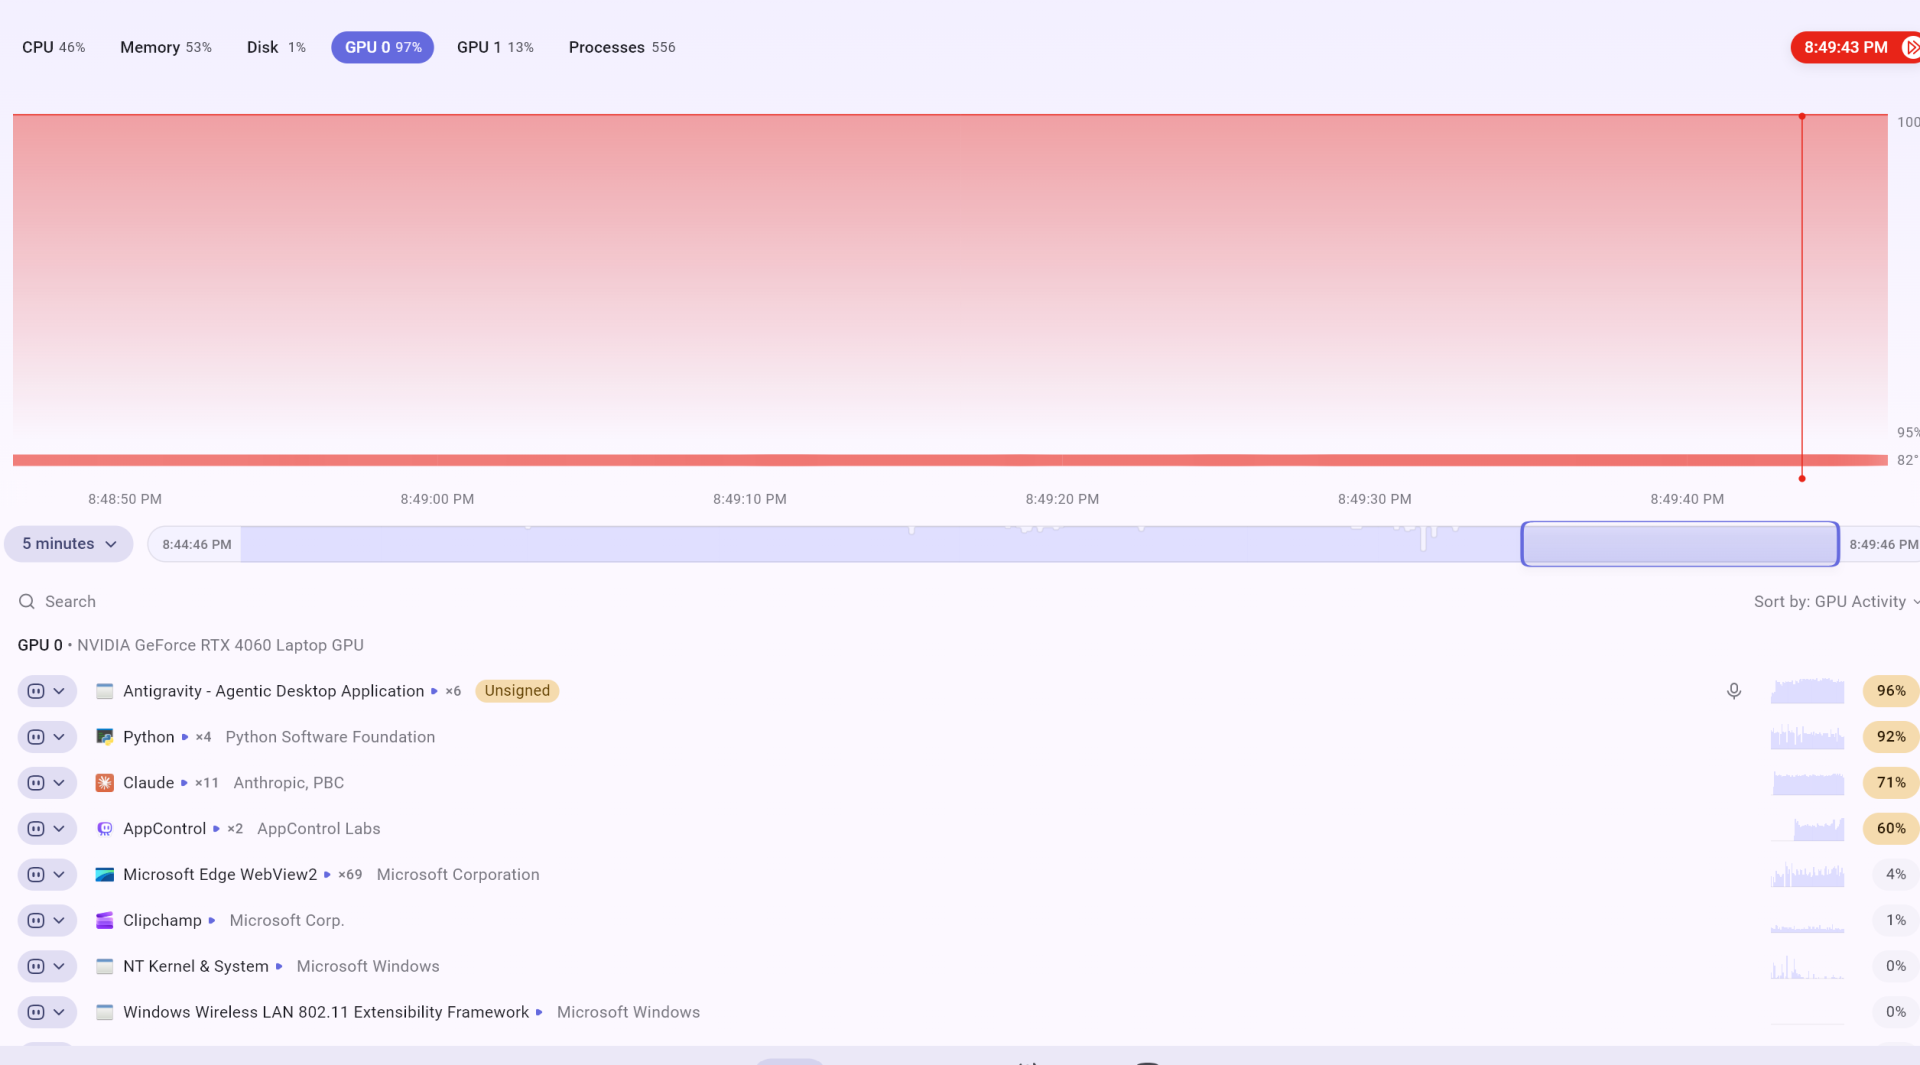The height and width of the screenshot is (1065, 1920).
Task: Expand the Microsoft Edge WebView2 group arrow
Action: point(327,875)
